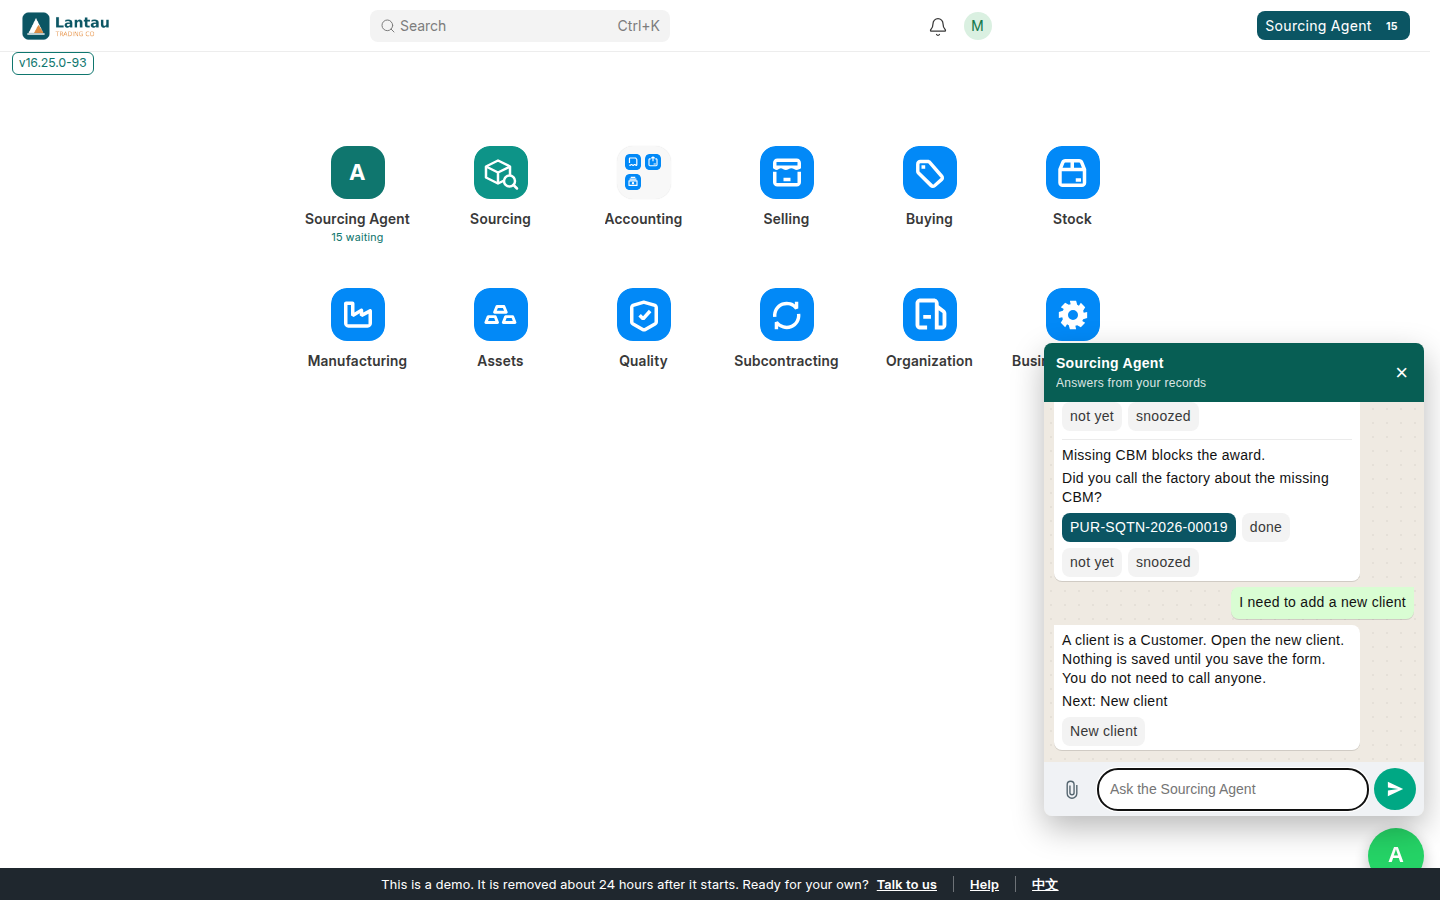Click snoozed under the missing CBM question
Viewport: 1440px width, 900px height.
click(1163, 562)
